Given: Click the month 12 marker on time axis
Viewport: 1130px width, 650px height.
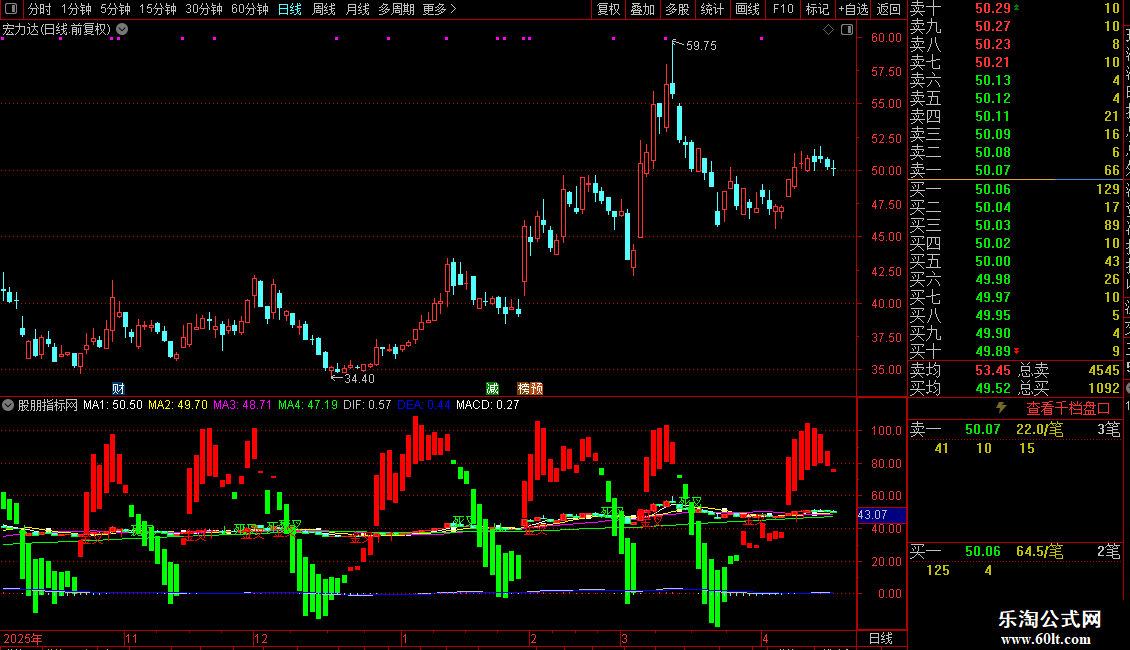Looking at the screenshot, I should click(261, 638).
